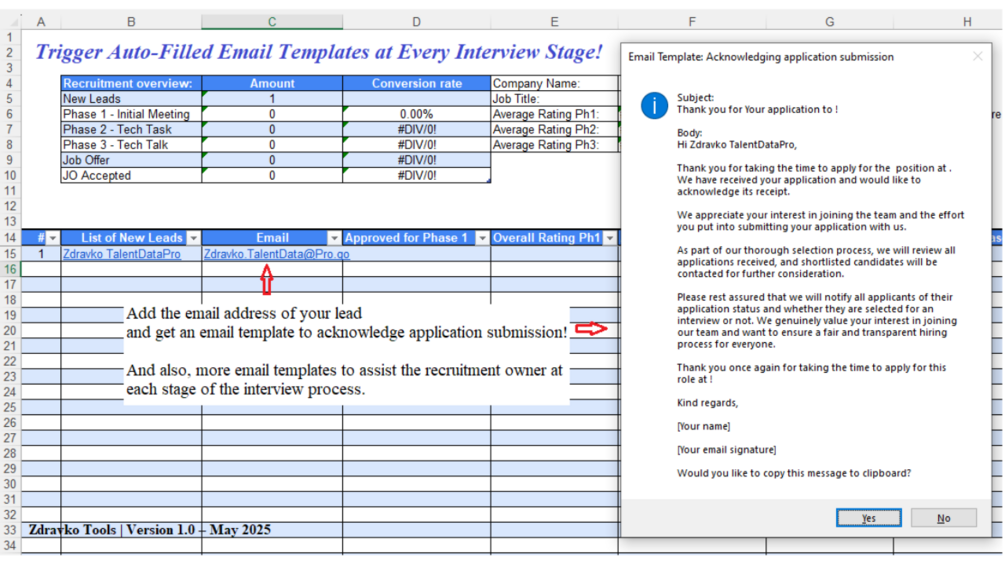Select row 33 header
1005x565 pixels.
point(10,530)
